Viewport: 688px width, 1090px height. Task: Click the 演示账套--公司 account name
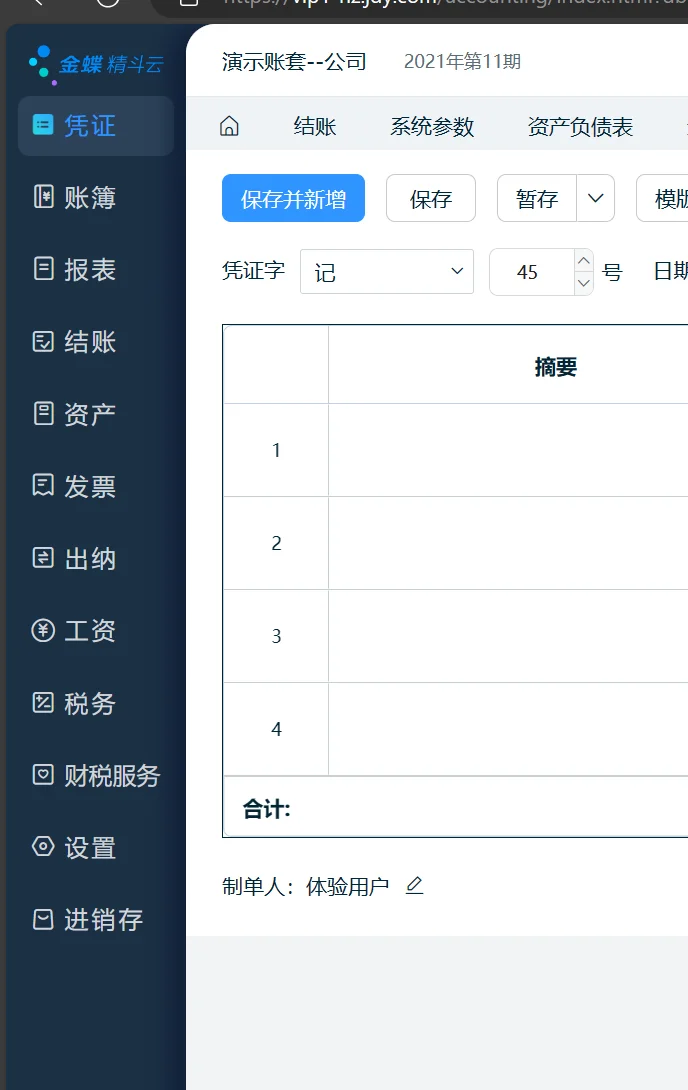pos(294,62)
